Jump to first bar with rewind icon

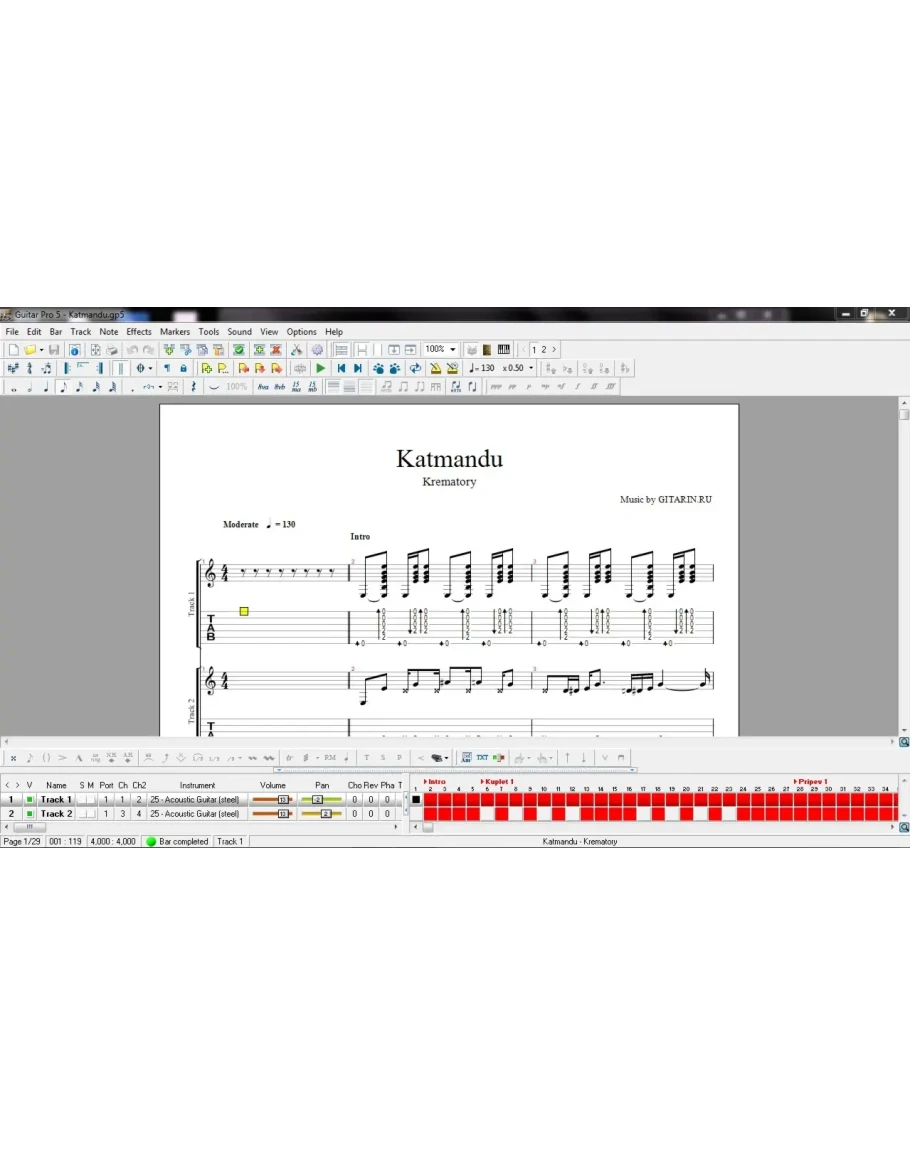tap(341, 368)
